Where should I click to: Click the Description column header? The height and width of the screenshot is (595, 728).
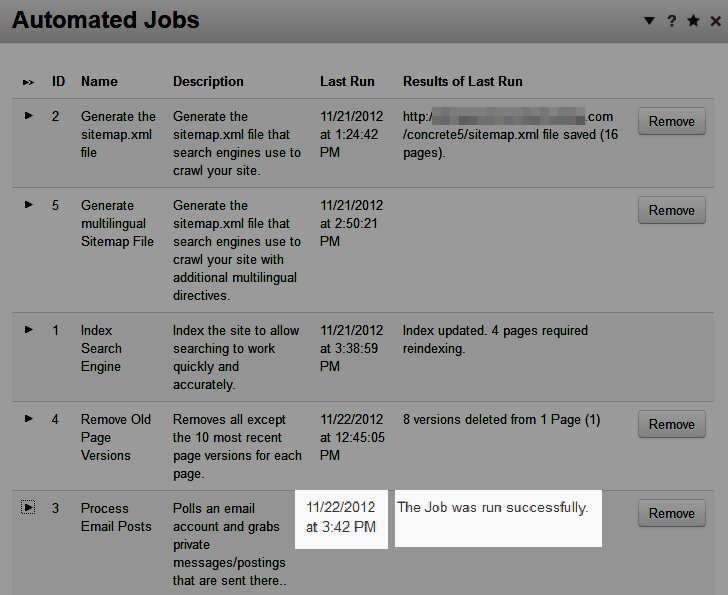[208, 82]
